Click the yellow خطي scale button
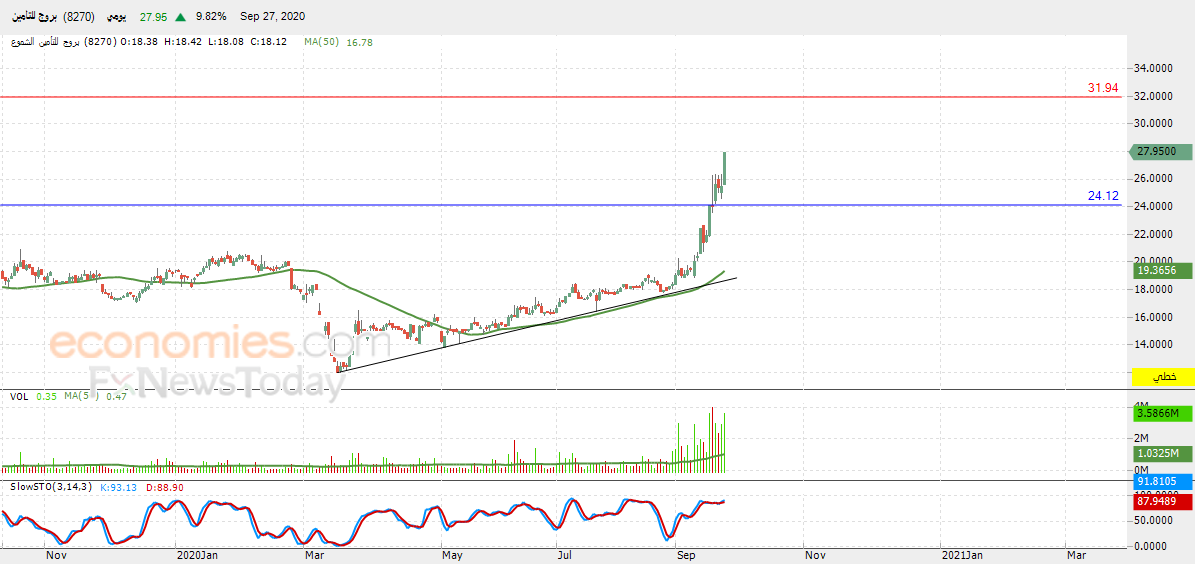The image size is (1195, 564). (x=1164, y=377)
